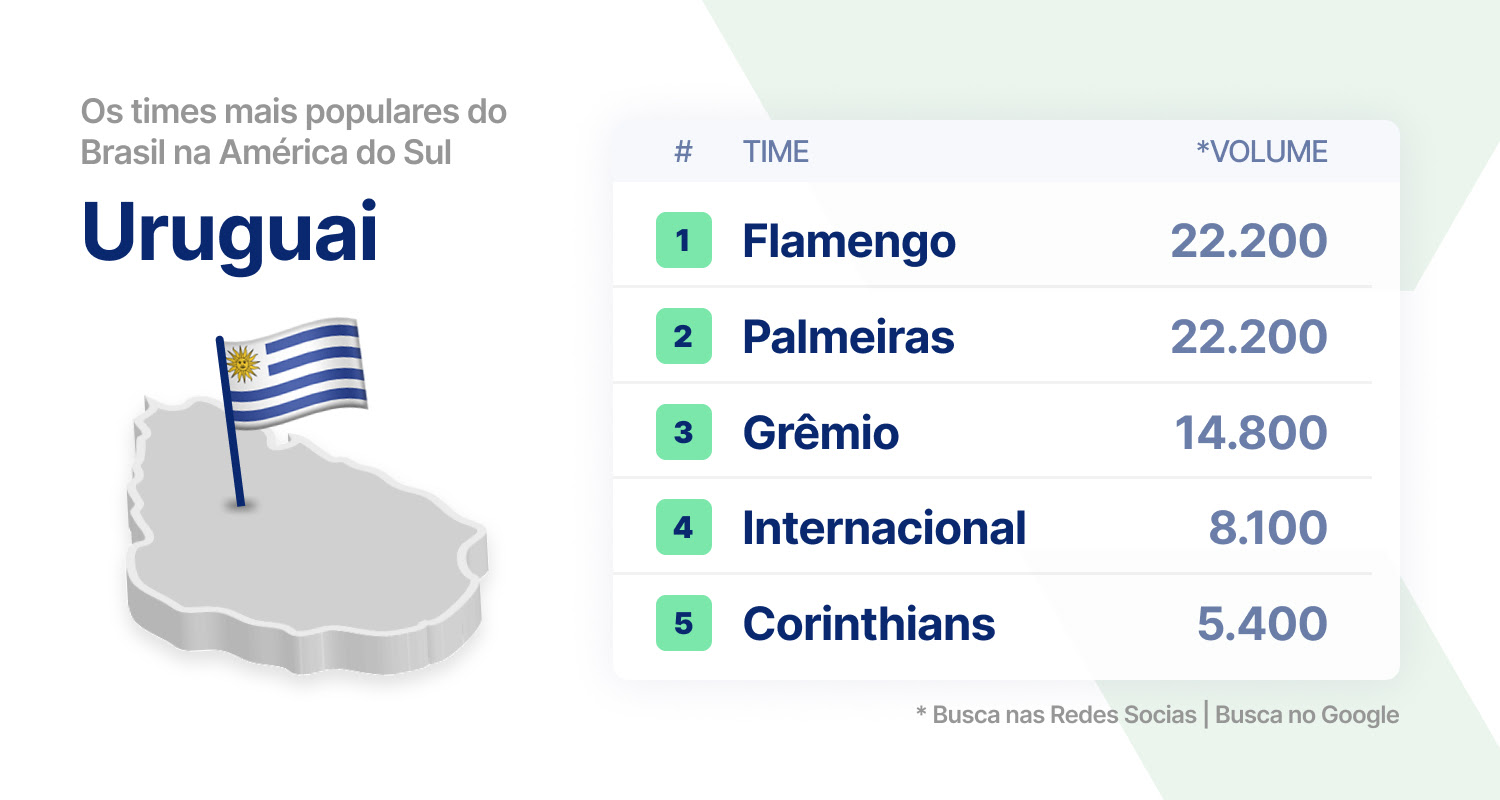
Task: Choose the Internacional team entry
Action: click(x=884, y=528)
